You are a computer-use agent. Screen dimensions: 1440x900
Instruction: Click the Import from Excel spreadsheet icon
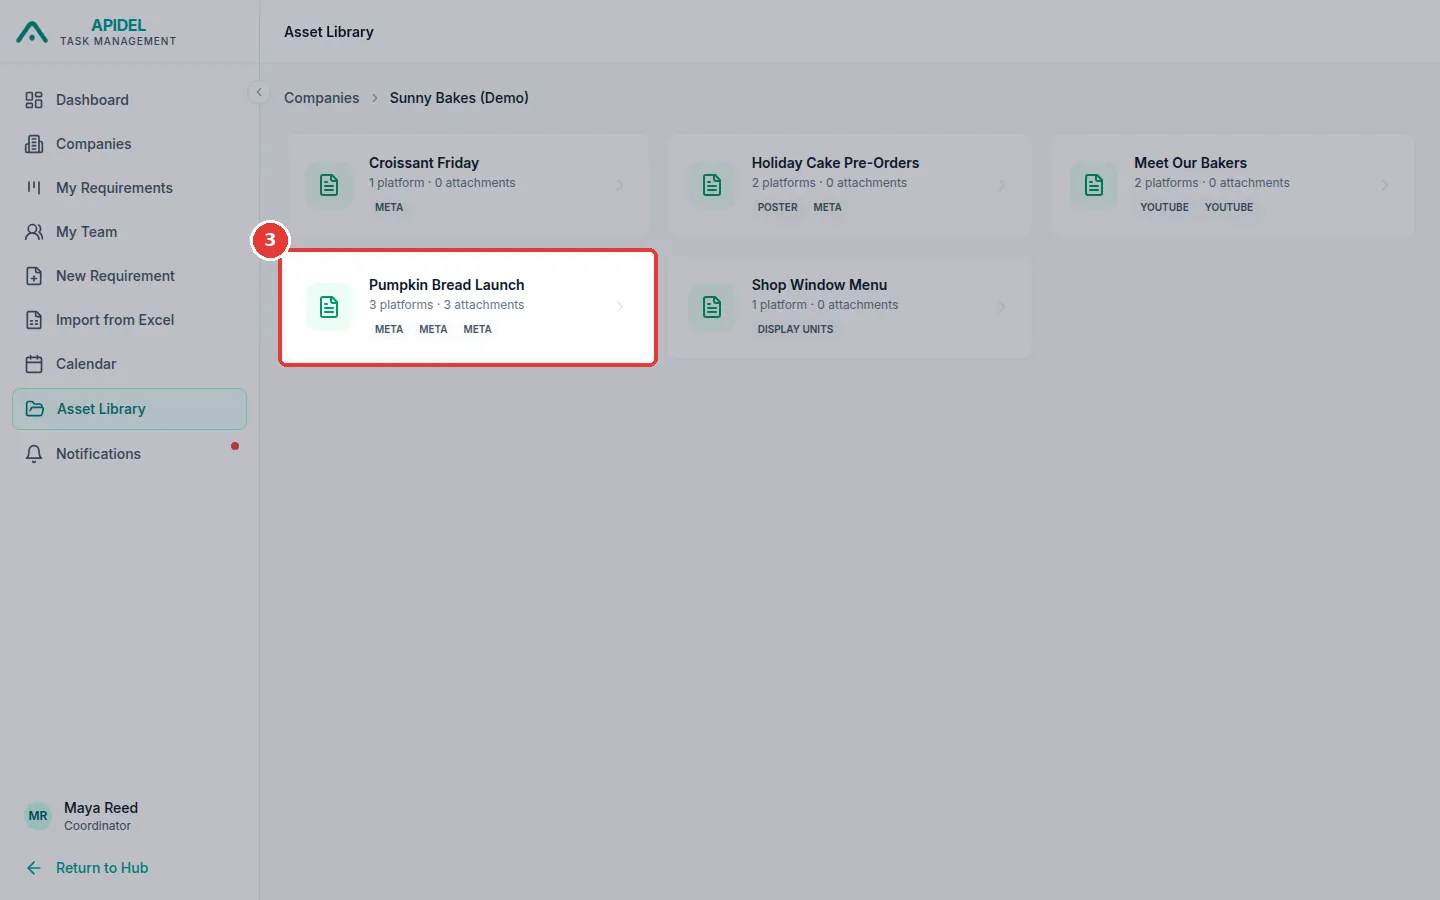click(34, 320)
